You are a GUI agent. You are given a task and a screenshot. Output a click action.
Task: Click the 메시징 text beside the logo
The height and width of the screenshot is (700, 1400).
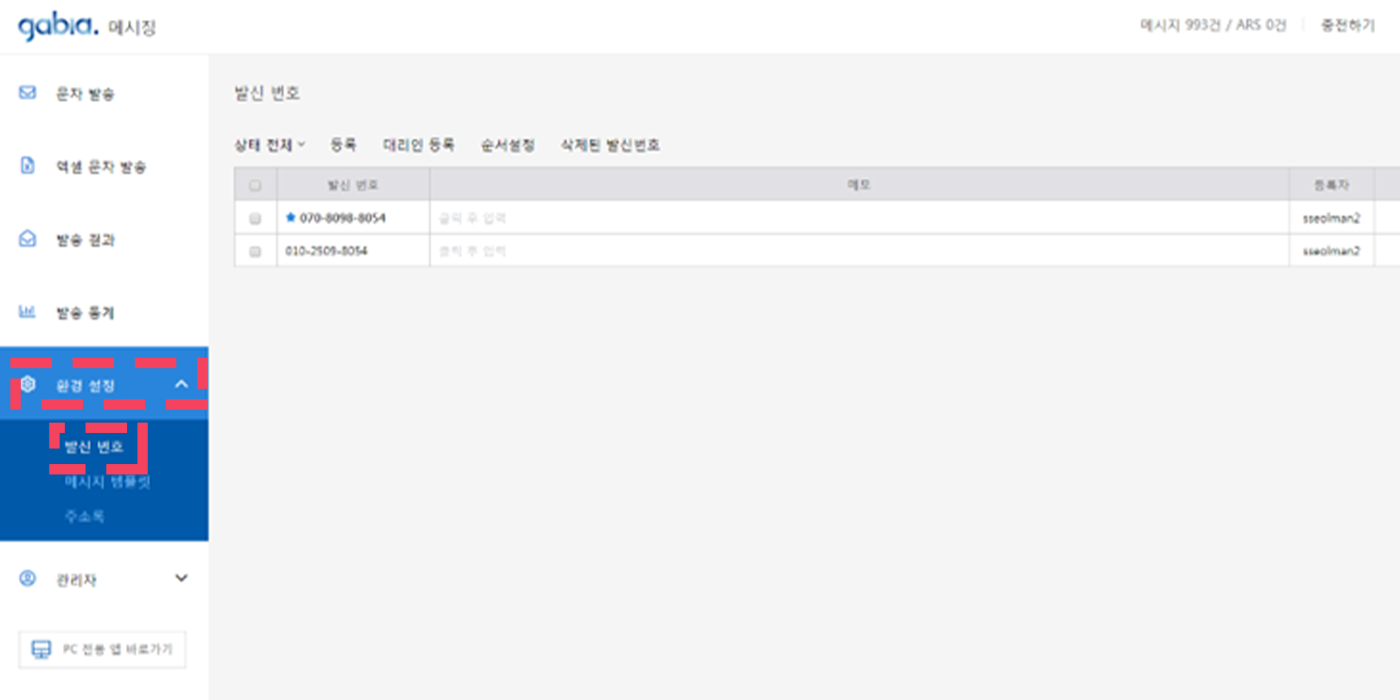tap(132, 28)
